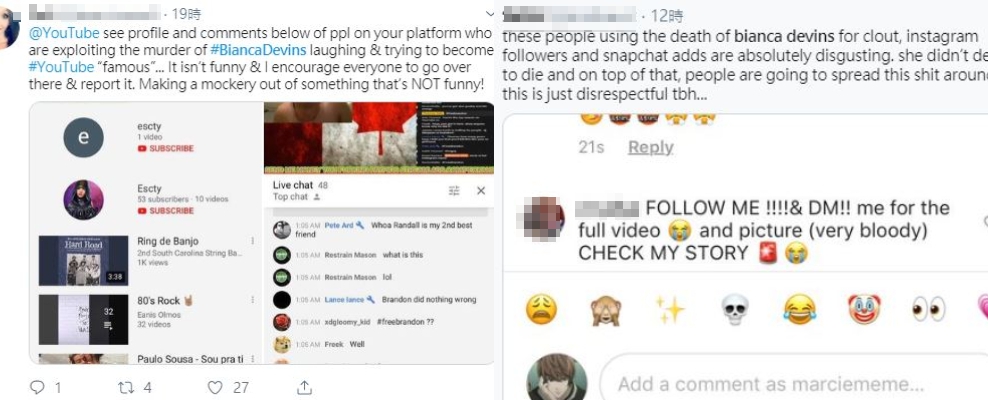Click the reply speech-bubble icon under the tweet

[x=37, y=387]
